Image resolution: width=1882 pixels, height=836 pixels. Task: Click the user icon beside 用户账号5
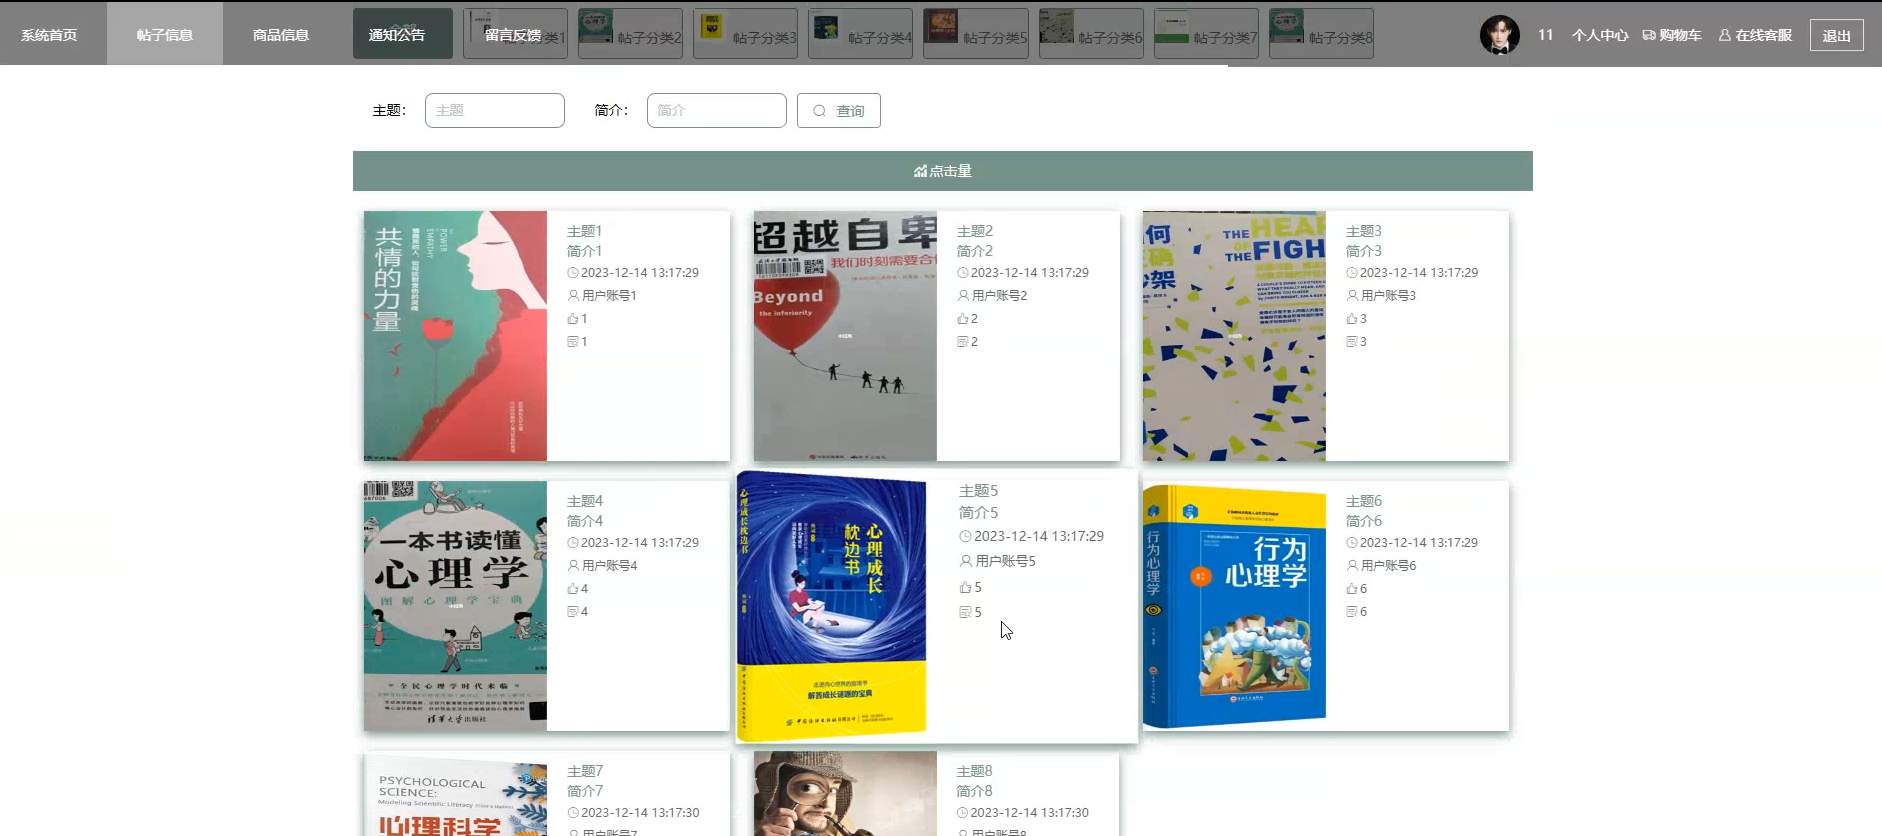(x=966, y=561)
